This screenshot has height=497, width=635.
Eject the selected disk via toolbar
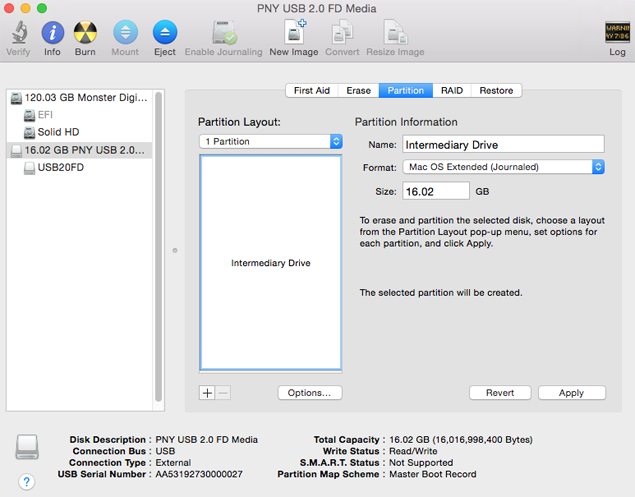pos(165,32)
